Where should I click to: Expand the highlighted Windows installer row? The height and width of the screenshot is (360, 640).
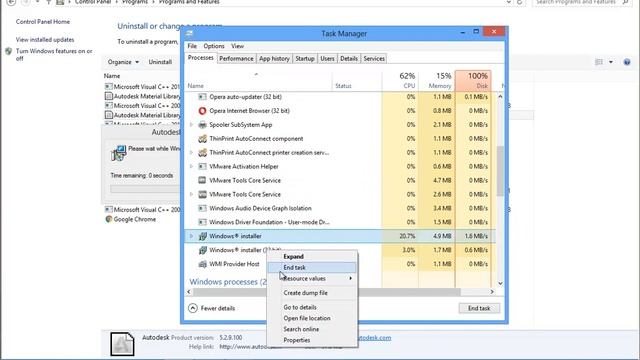(191, 236)
